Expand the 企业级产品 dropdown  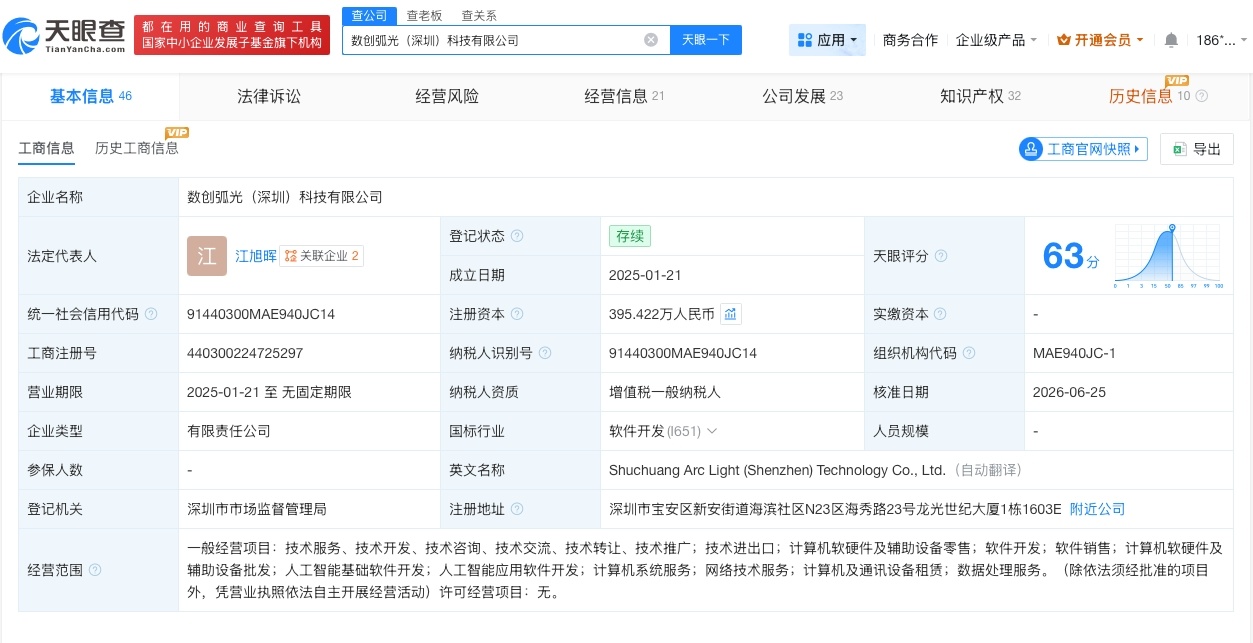1033,41
